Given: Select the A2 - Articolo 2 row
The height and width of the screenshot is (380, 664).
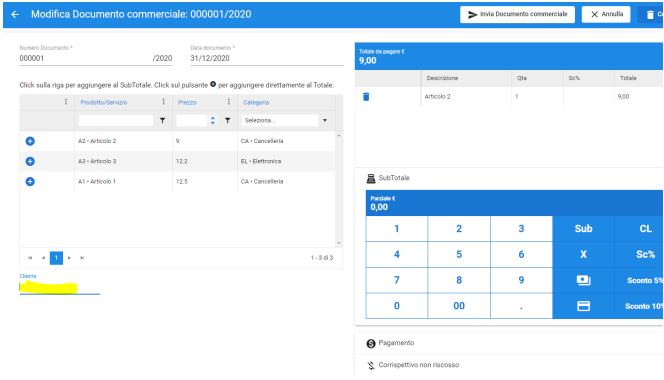Looking at the screenshot, I should click(x=177, y=141).
